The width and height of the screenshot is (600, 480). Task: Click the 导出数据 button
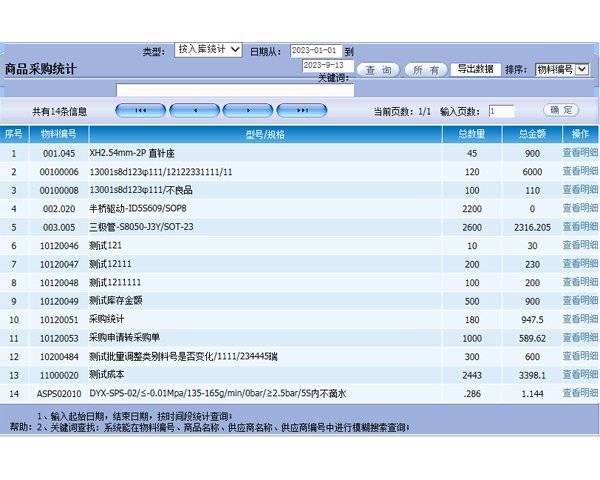(475, 69)
